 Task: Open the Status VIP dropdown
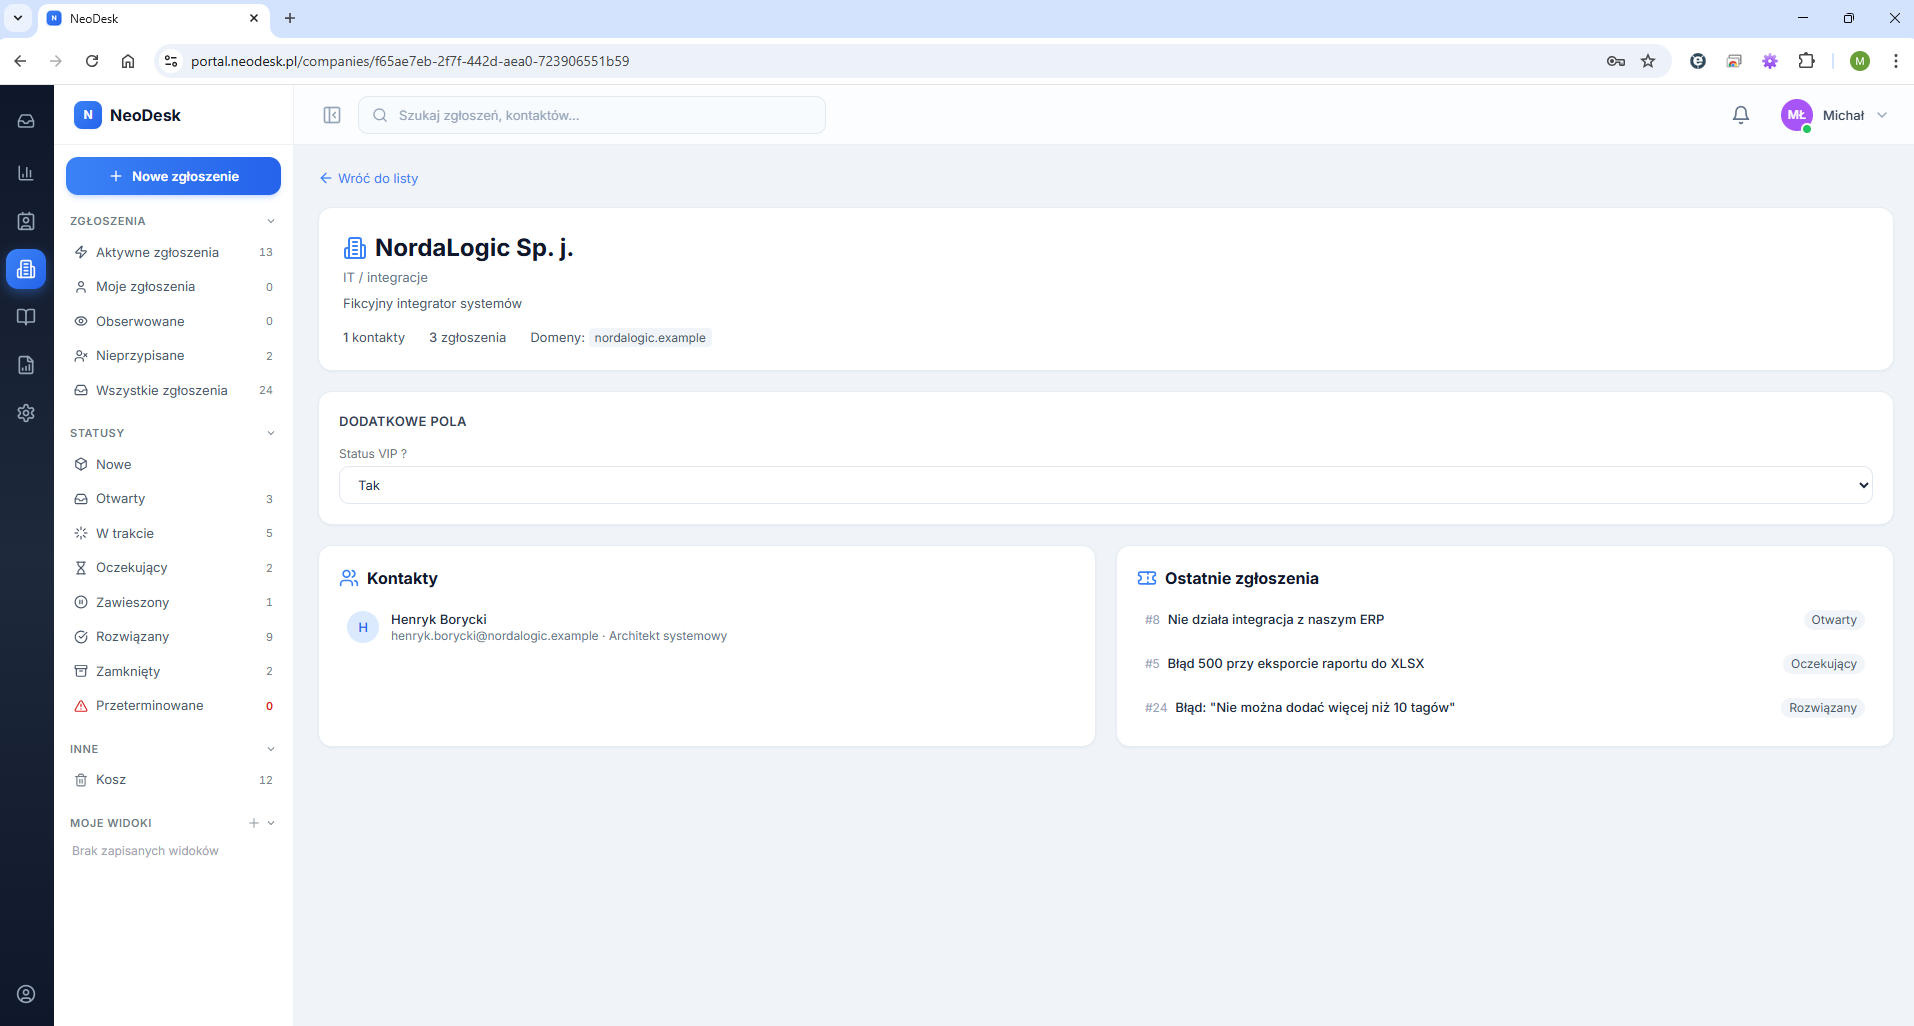tap(1105, 485)
